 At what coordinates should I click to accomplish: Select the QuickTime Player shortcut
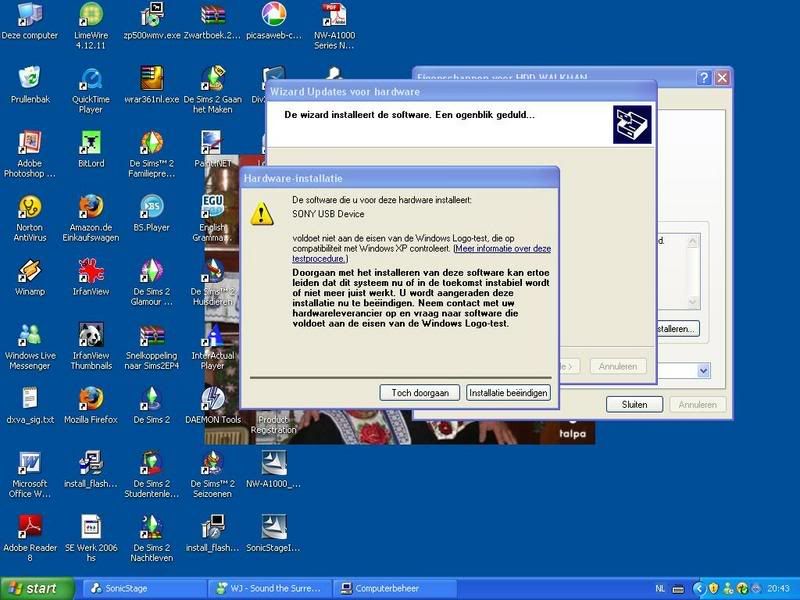click(x=91, y=90)
